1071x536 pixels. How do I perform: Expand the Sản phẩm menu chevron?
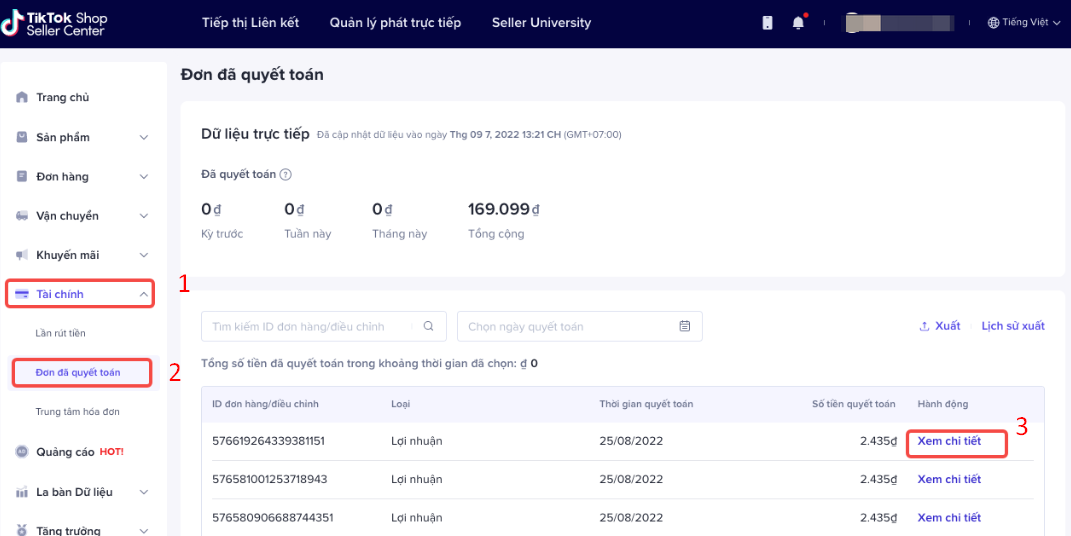click(143, 137)
